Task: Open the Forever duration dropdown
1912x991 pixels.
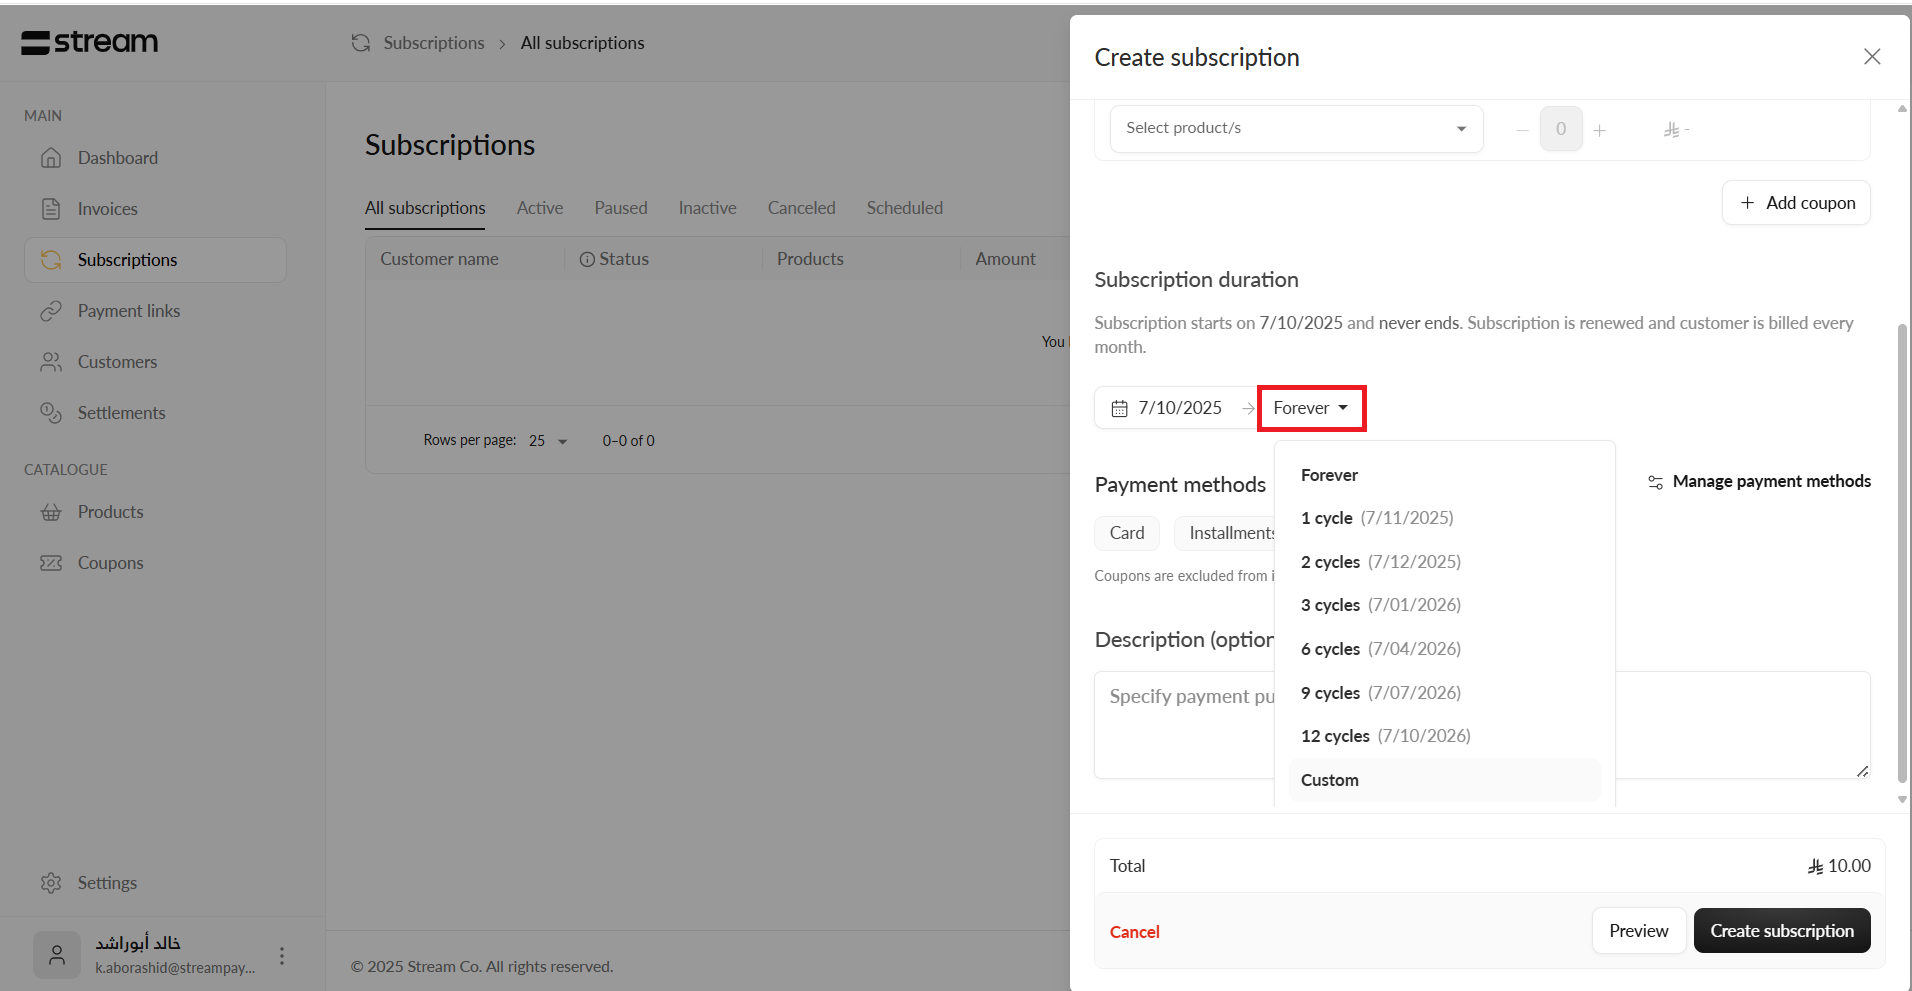Action: (1310, 408)
